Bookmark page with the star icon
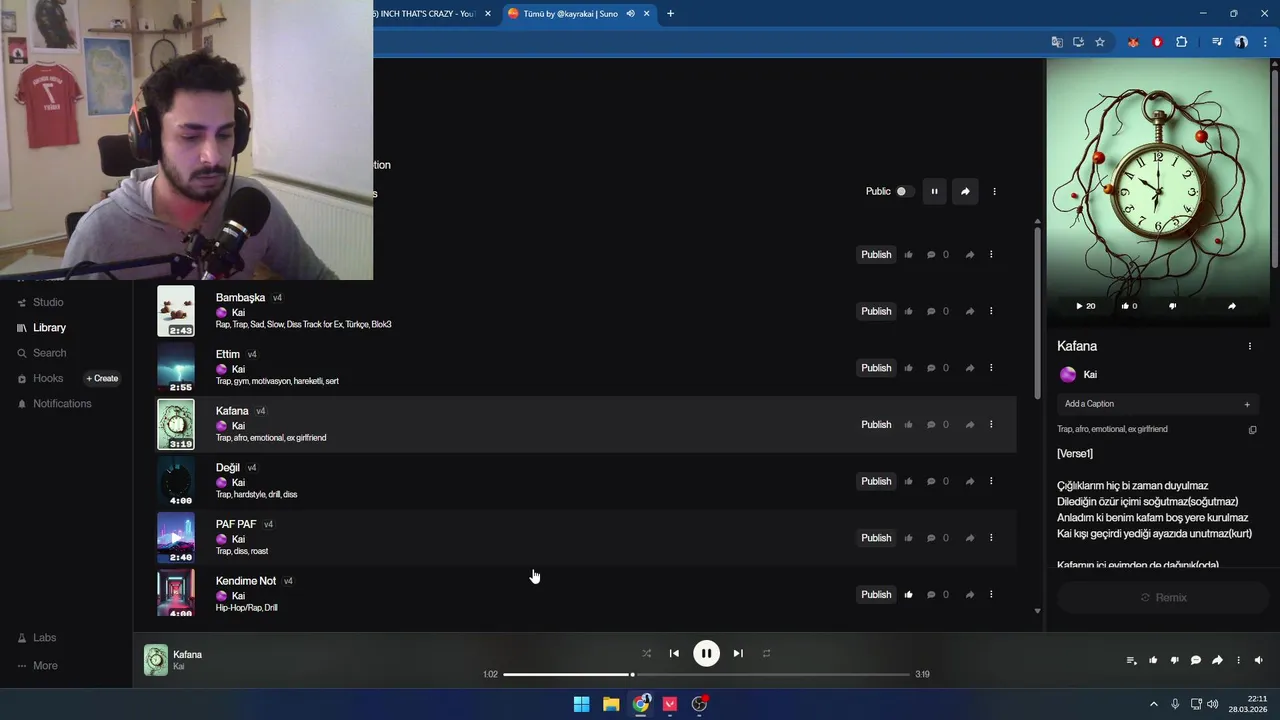This screenshot has height=720, width=1280. pos(1100,42)
